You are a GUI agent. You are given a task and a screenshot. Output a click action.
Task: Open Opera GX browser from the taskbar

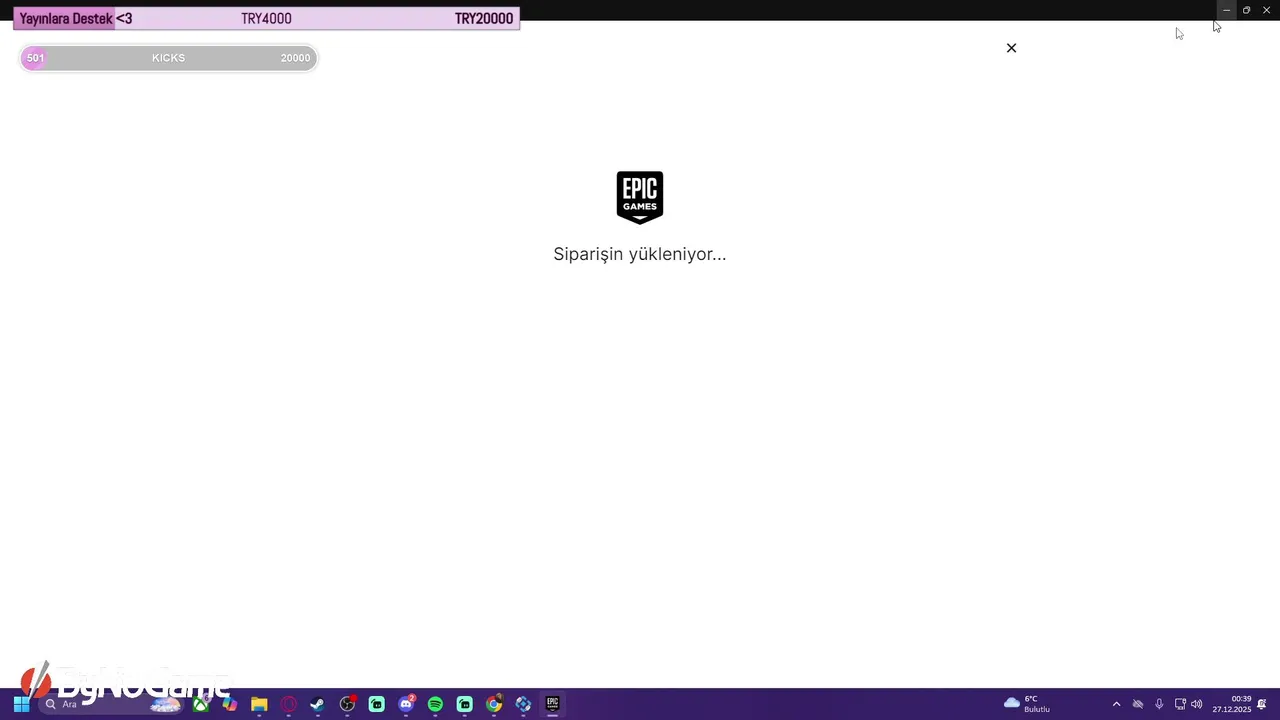click(288, 704)
